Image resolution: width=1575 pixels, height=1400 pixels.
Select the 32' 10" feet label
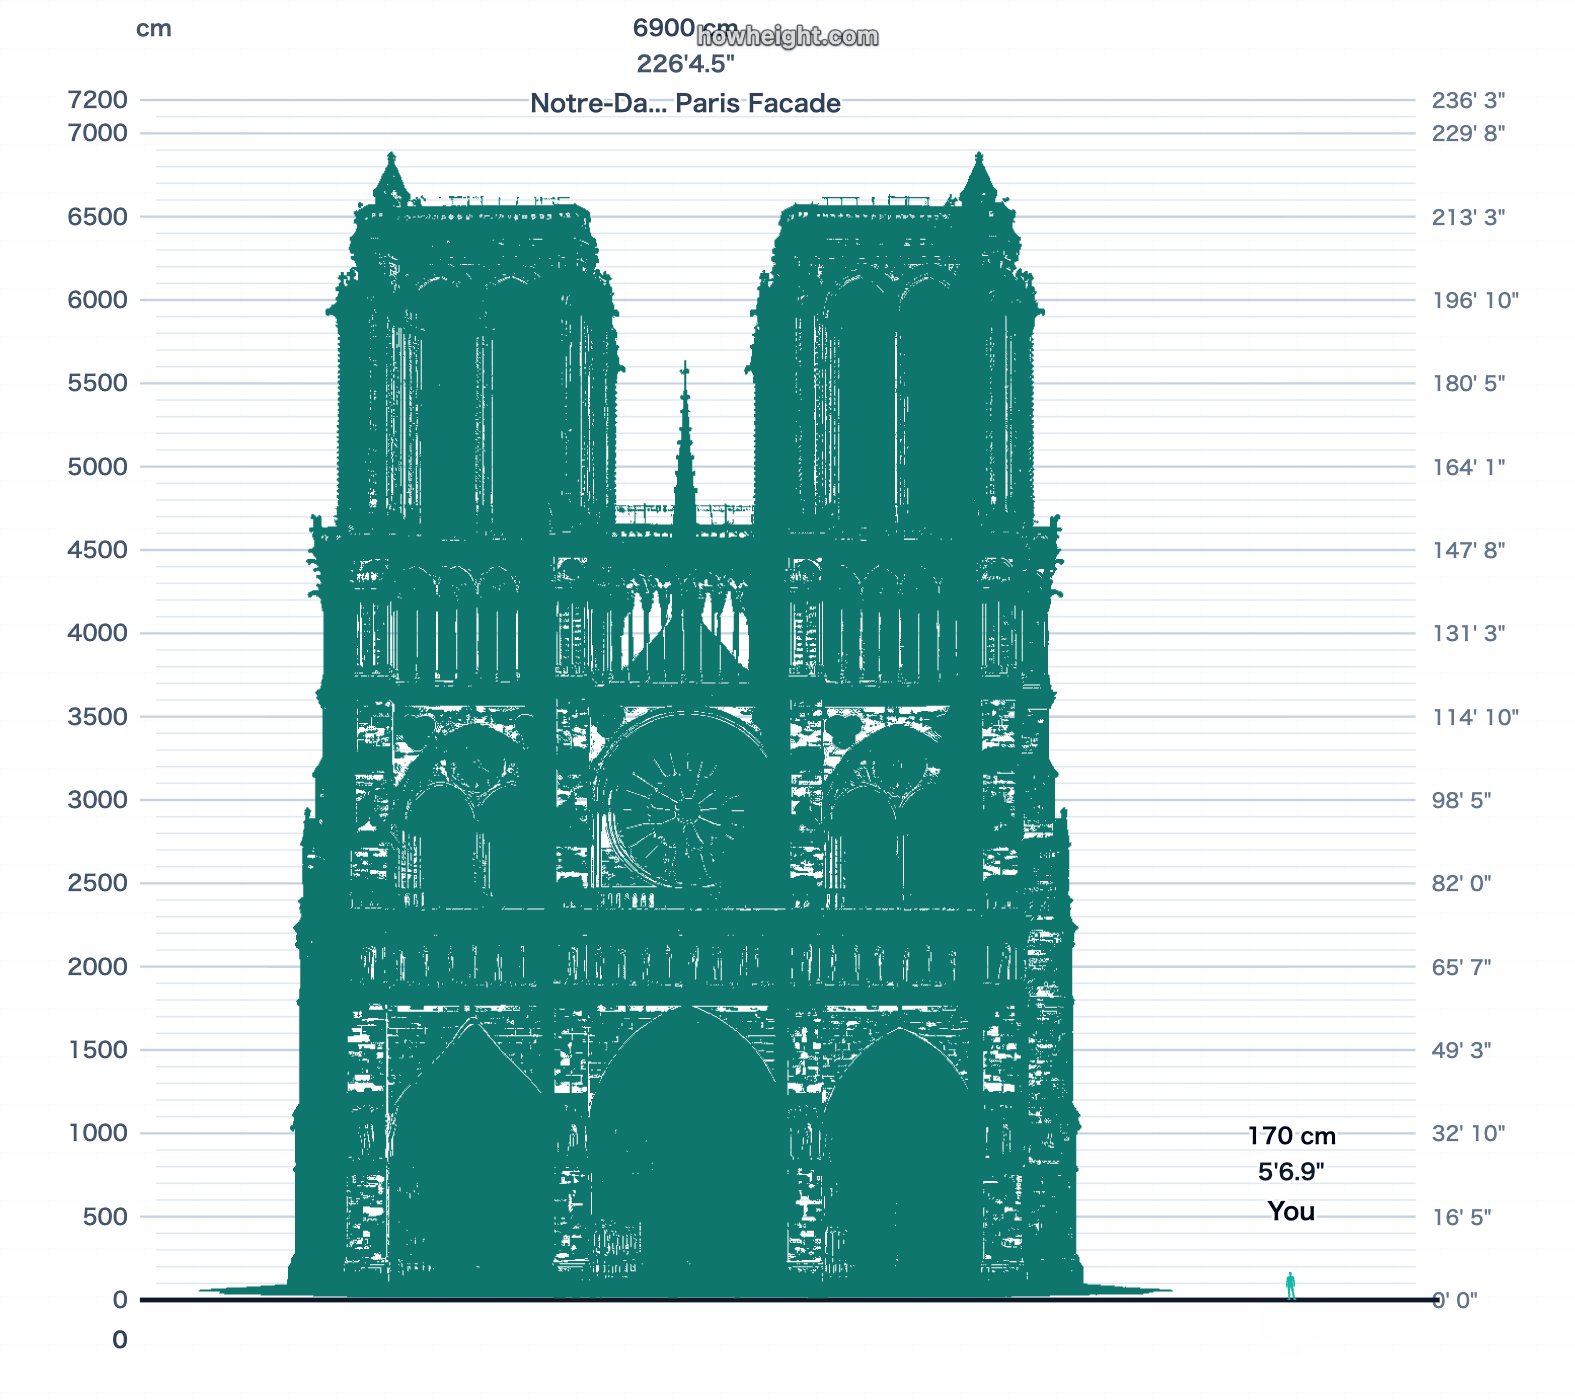coord(1468,1133)
